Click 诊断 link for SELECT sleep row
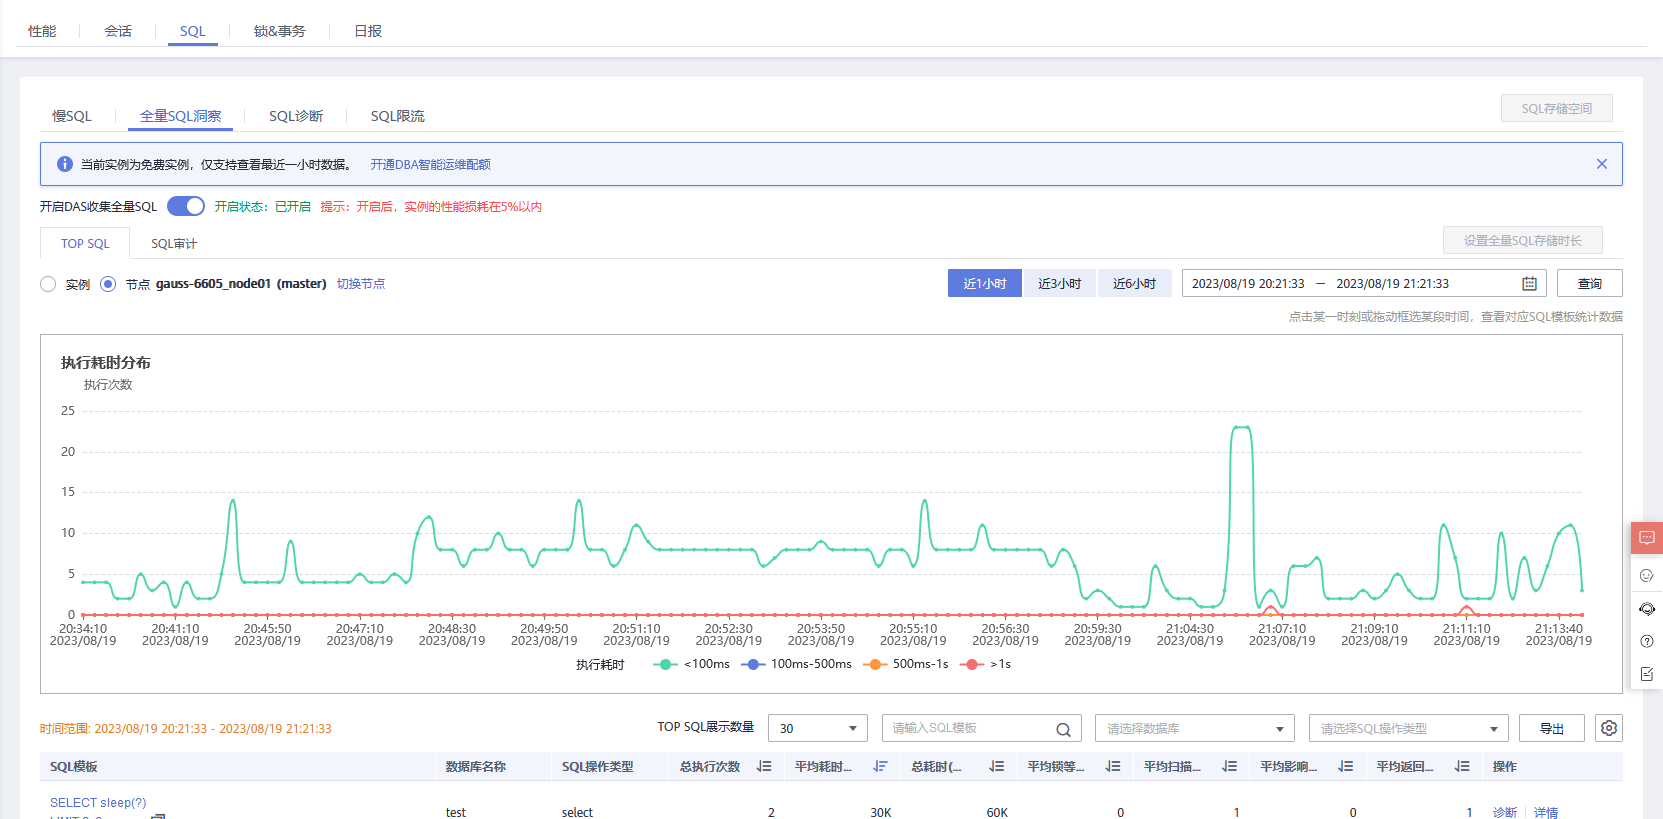The width and height of the screenshot is (1663, 819). 1505,812
